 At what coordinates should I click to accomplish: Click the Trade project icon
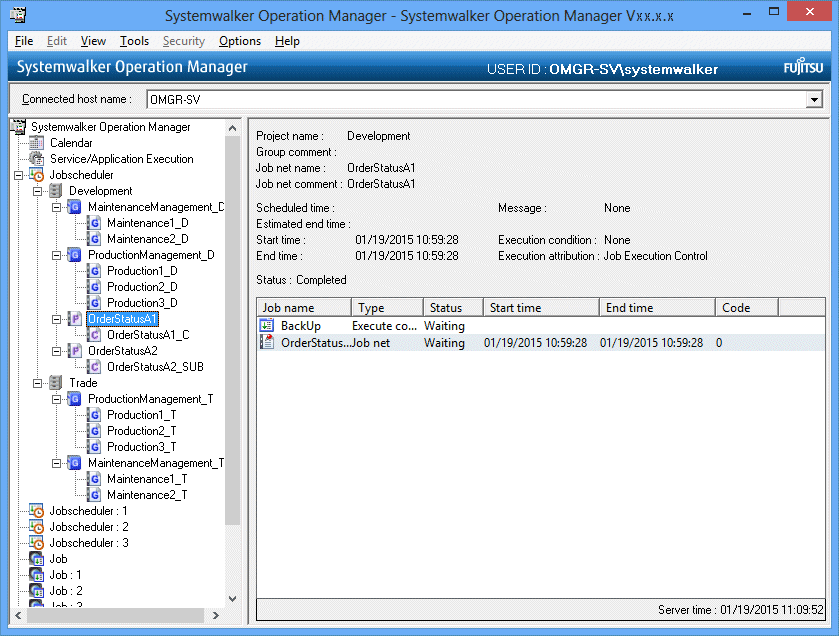56,383
